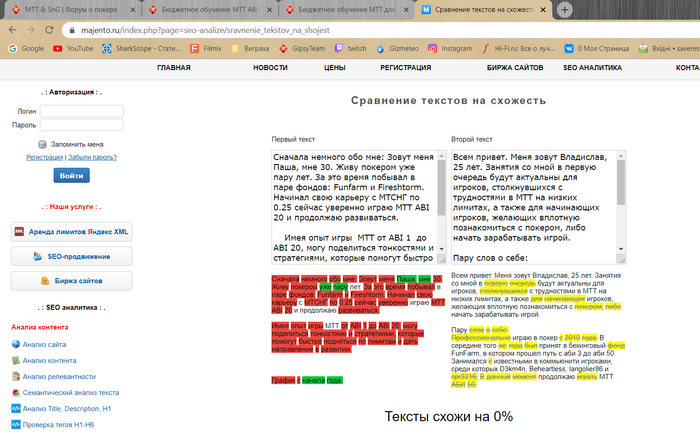Click scroll-down arrow of Второй текст textarea
This screenshot has width=700, height=434.
click(x=621, y=249)
